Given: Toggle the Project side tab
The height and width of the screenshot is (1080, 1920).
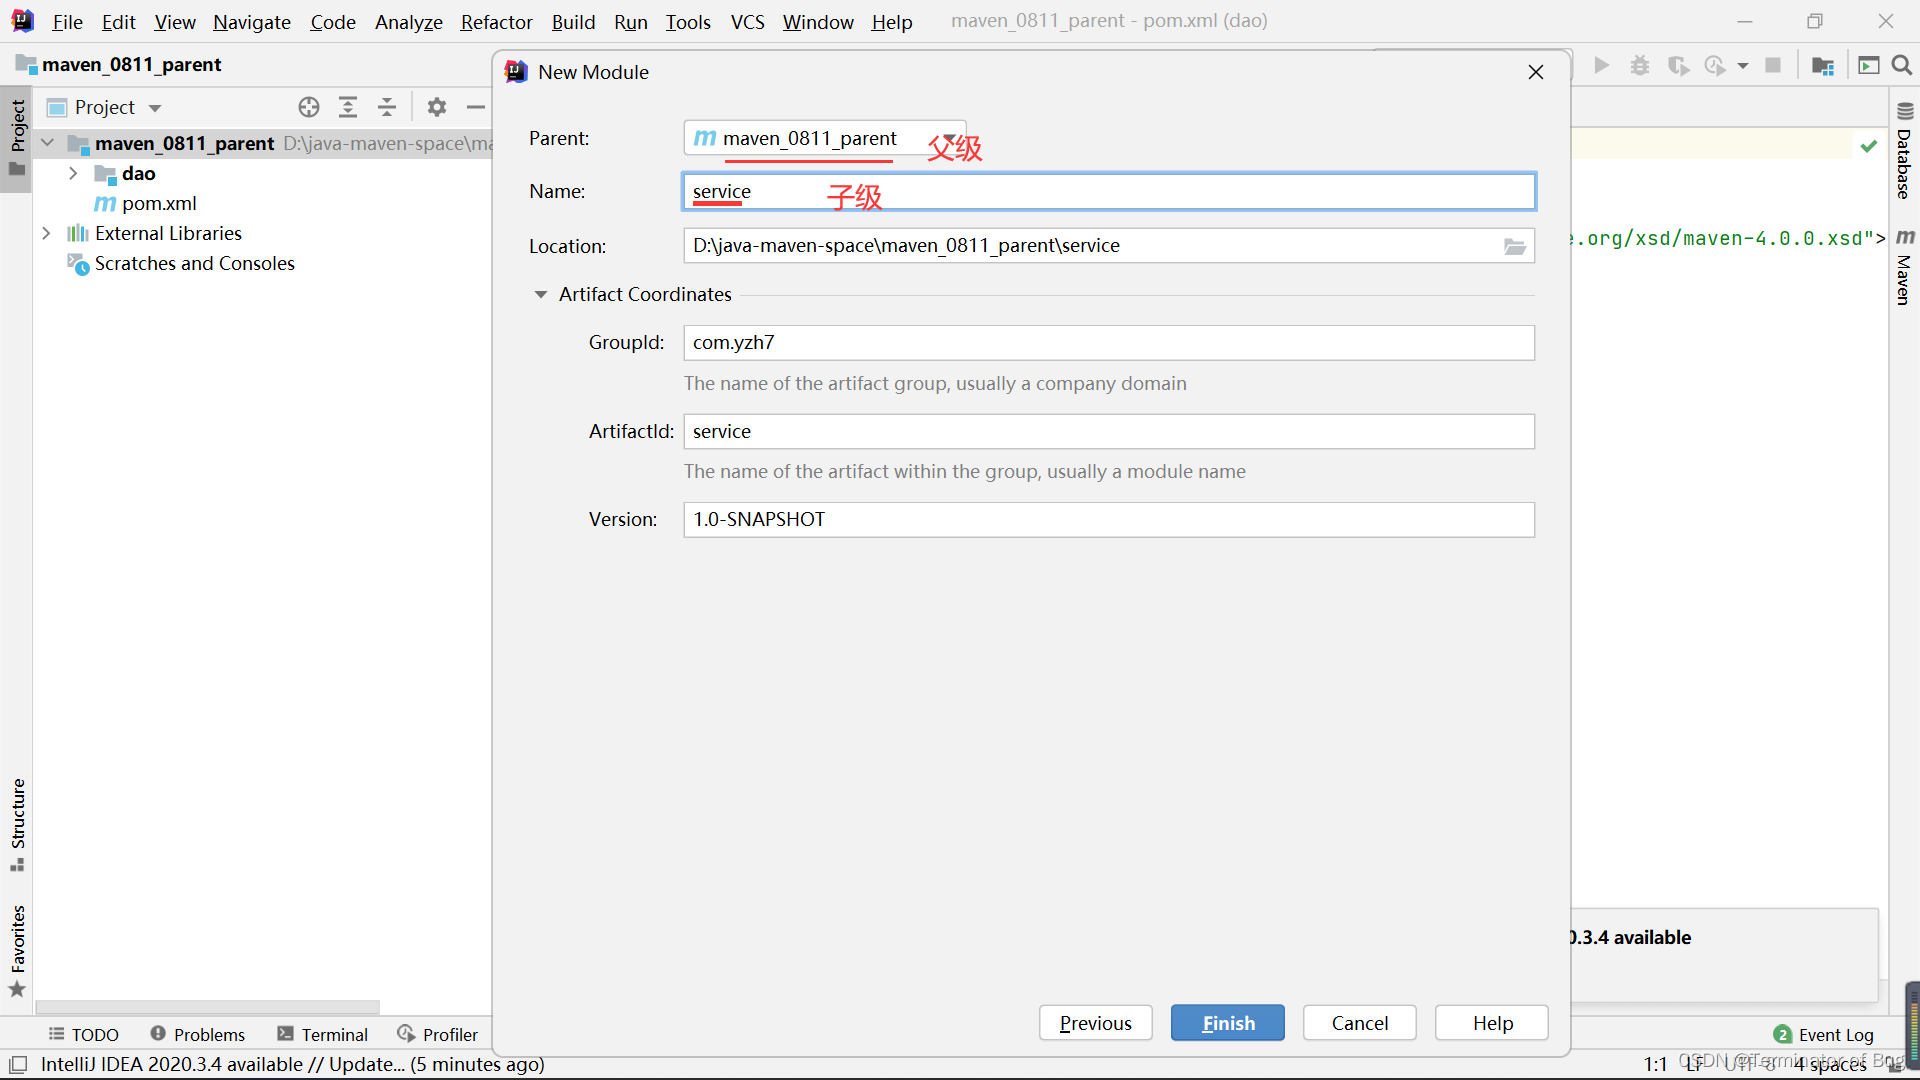Looking at the screenshot, I should tap(17, 137).
